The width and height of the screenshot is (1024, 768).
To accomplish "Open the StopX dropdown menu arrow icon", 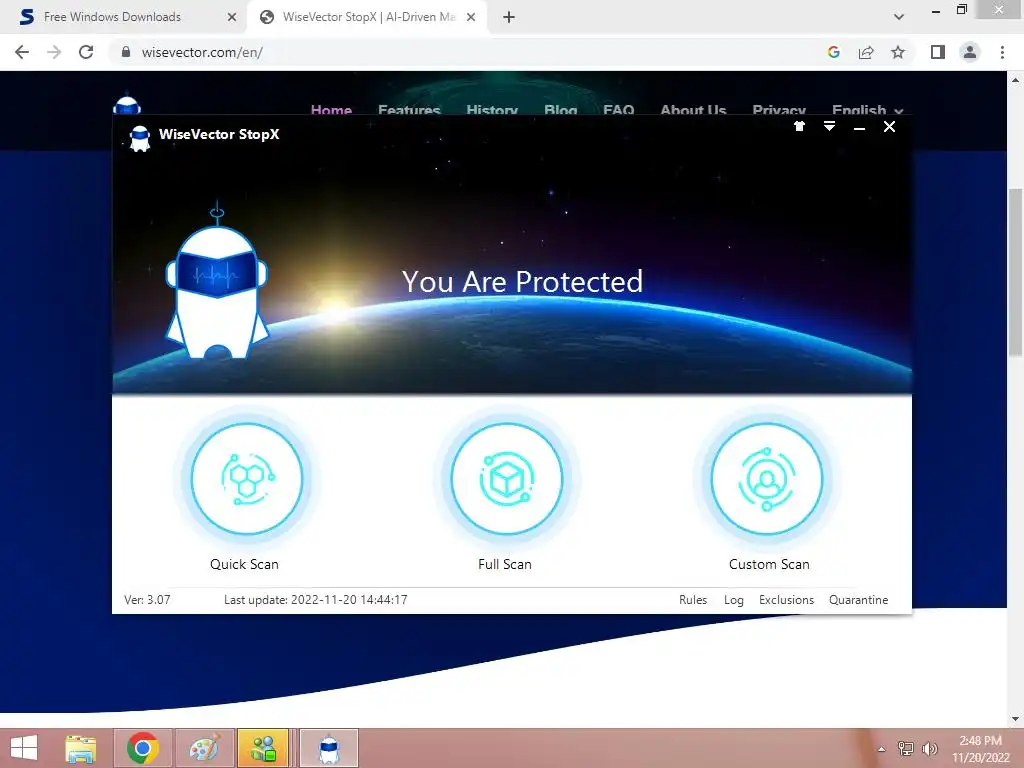I will pos(829,127).
